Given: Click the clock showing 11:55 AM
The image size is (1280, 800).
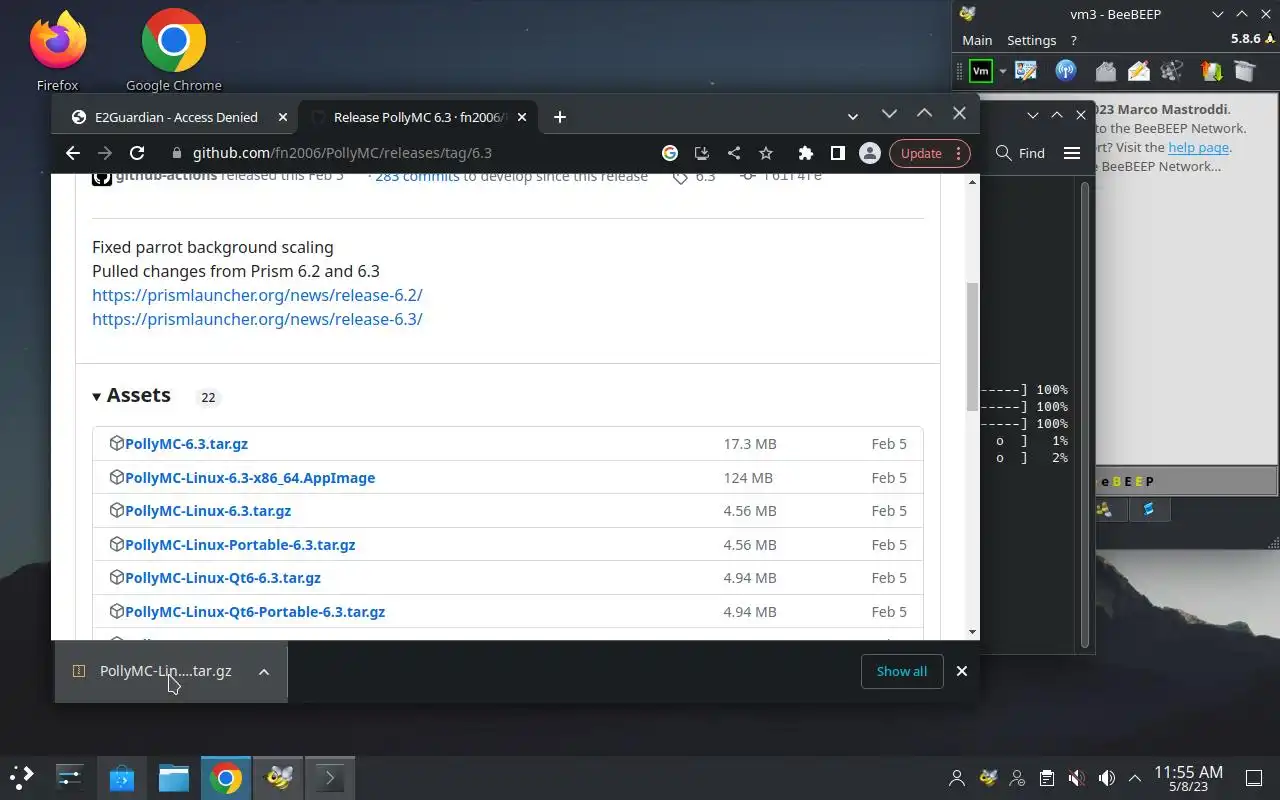Looking at the screenshot, I should pyautogui.click(x=1189, y=778).
